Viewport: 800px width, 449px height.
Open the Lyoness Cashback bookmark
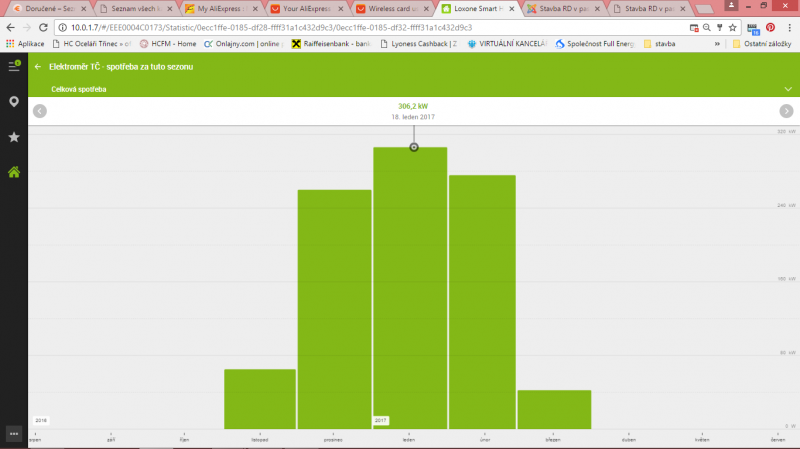[424, 44]
